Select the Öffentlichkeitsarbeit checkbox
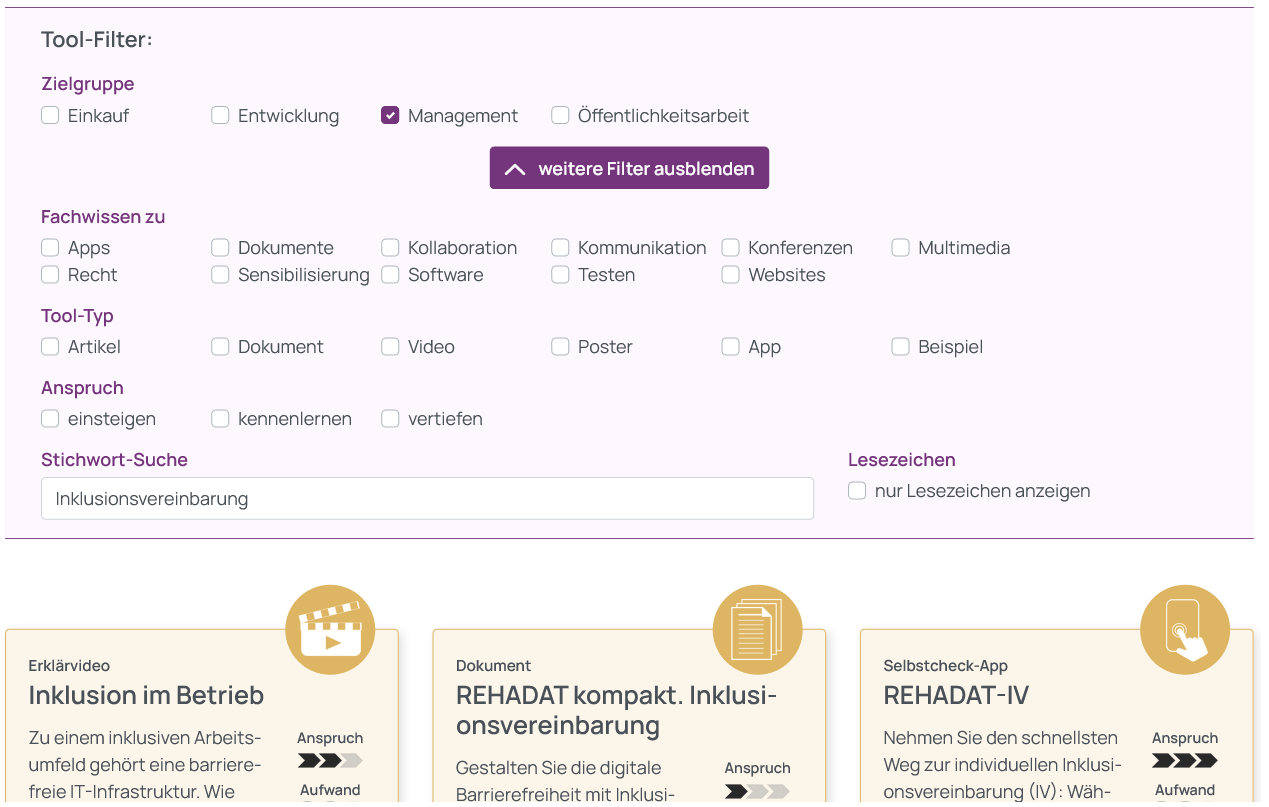The image size is (1269, 807). pos(560,115)
